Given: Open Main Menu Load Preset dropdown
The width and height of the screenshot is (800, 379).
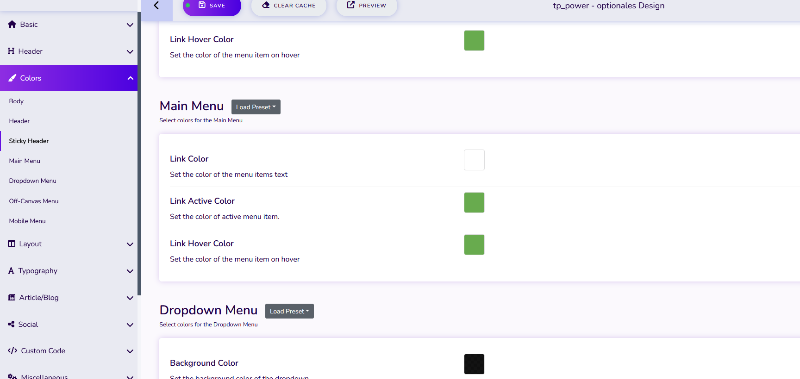Looking at the screenshot, I should pyautogui.click(x=256, y=107).
